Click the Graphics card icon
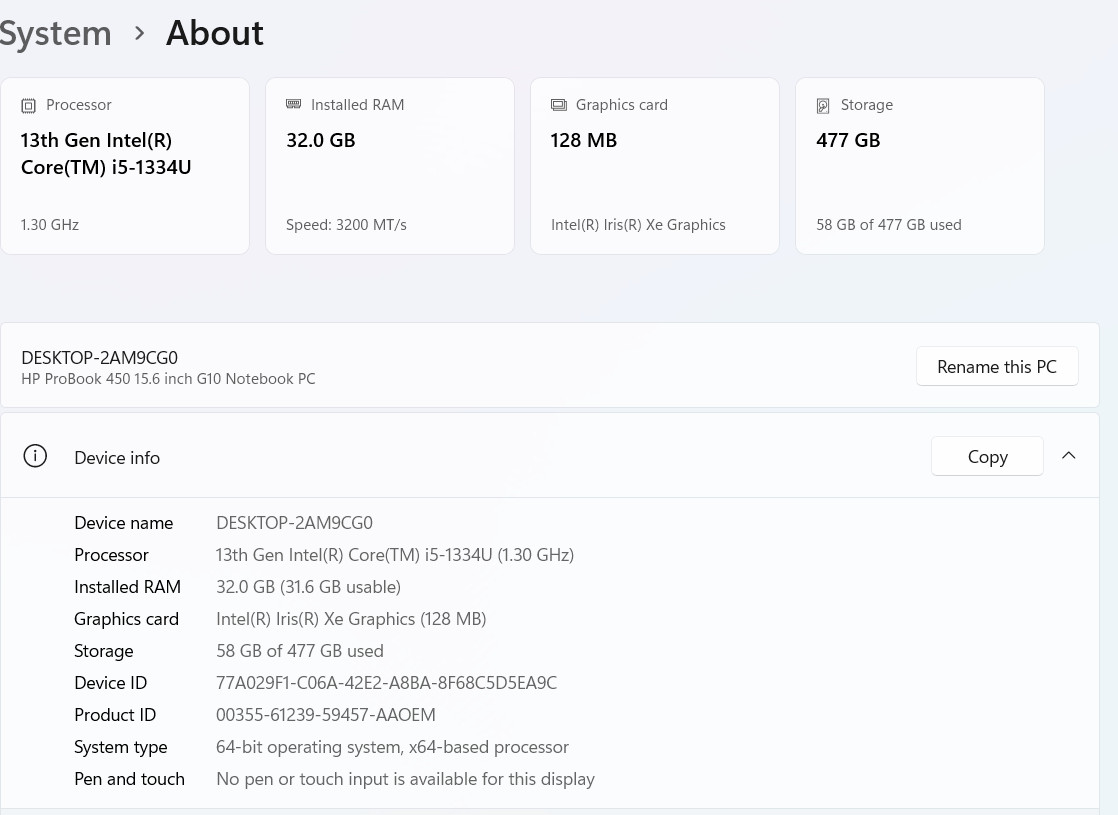The image size is (1118, 815). (x=559, y=105)
